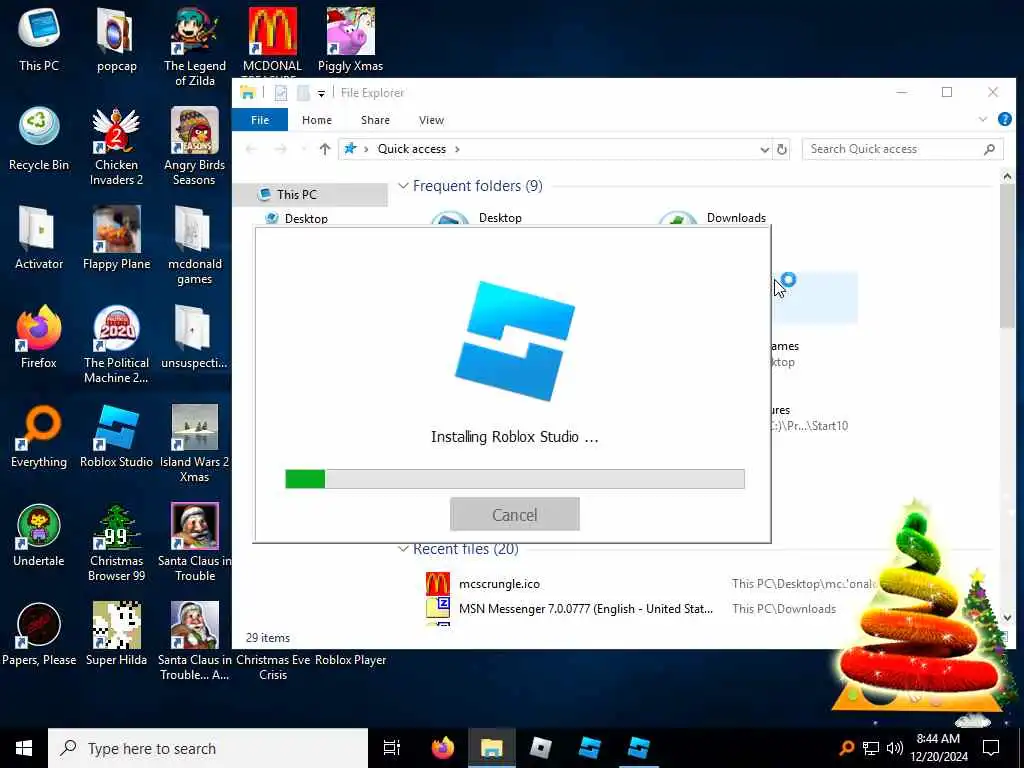Launch Papers, Please shortcut

(39, 633)
